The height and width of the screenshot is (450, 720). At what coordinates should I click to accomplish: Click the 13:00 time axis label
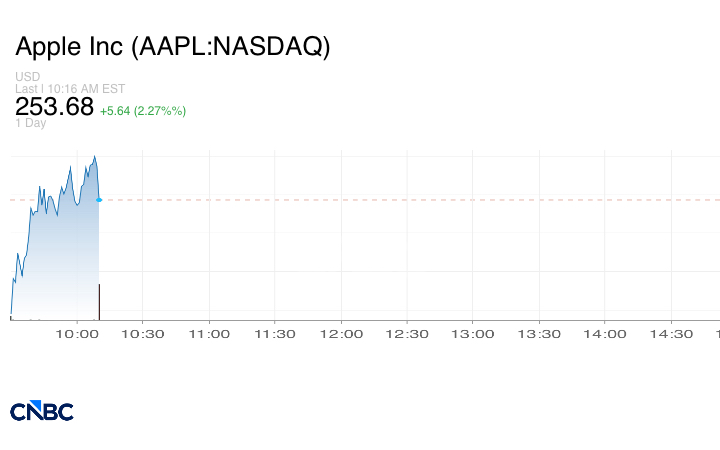473,334
